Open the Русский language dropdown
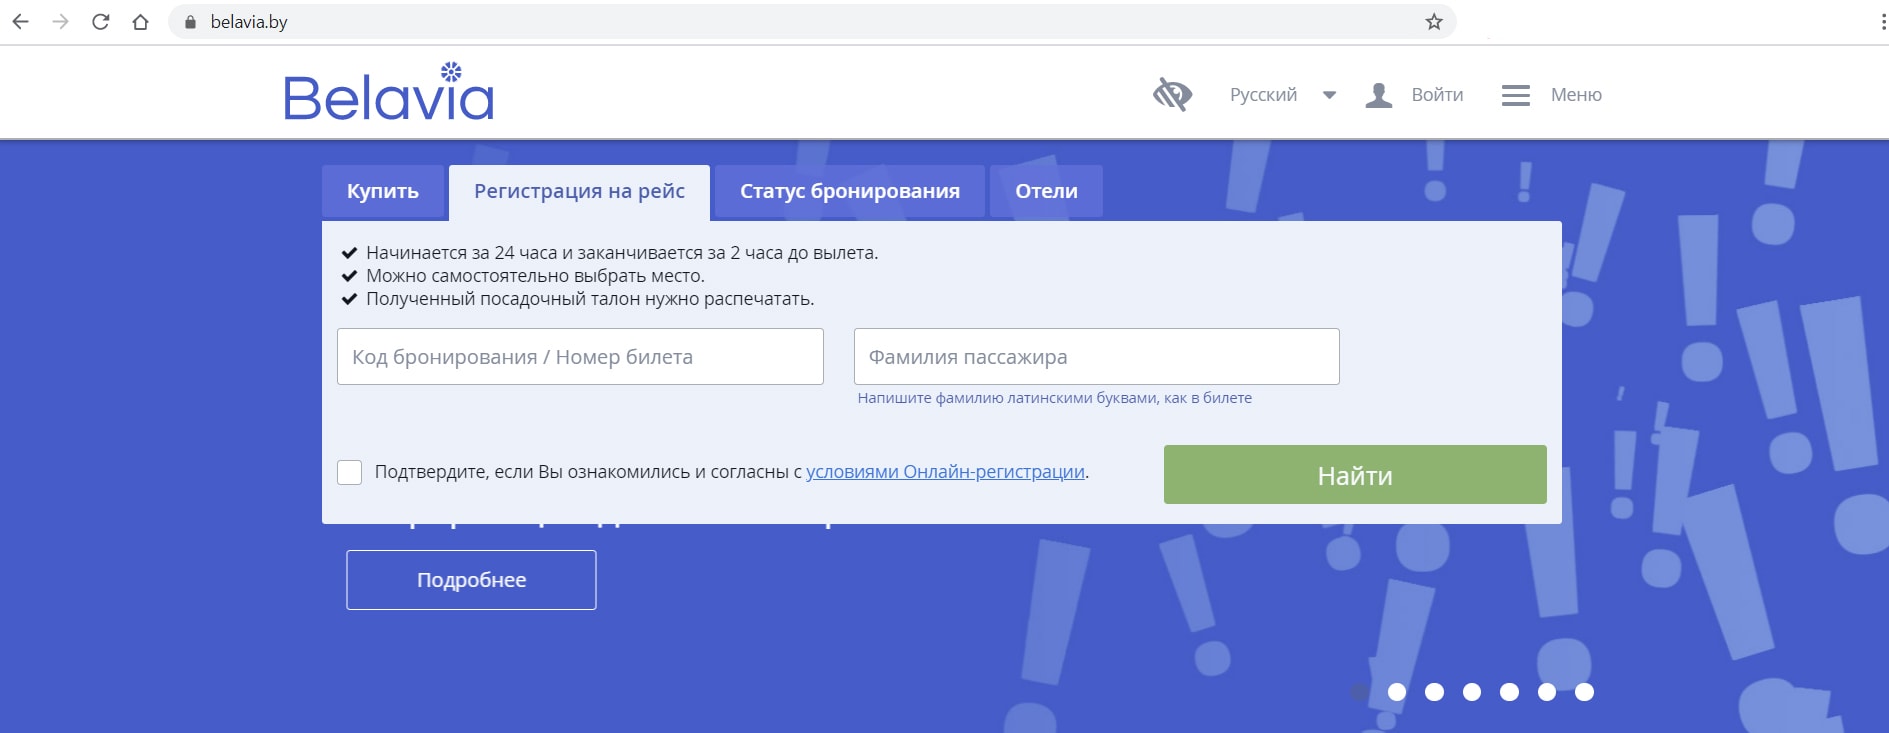This screenshot has width=1889, height=733. (1263, 94)
